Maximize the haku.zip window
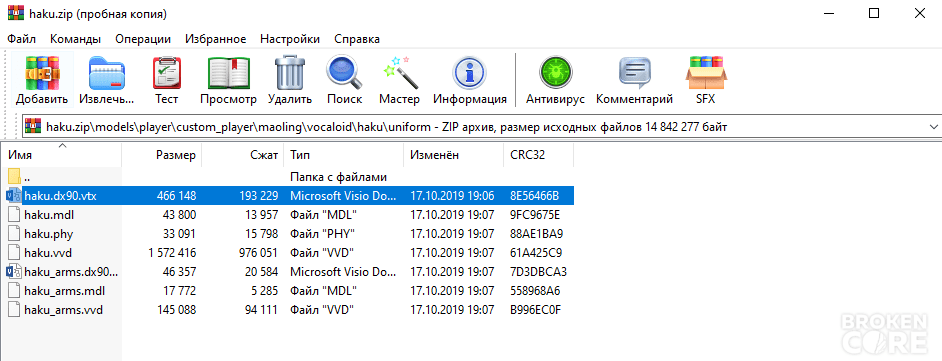The height and width of the screenshot is (361, 942). point(874,13)
